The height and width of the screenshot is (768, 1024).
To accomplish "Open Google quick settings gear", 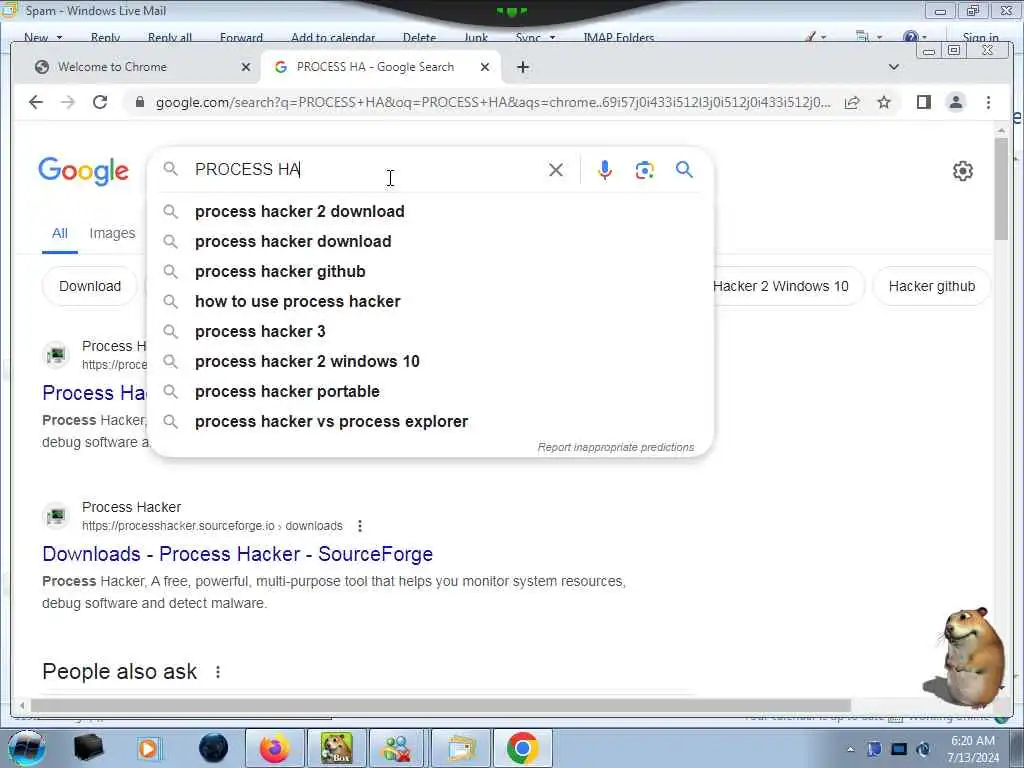I will click(963, 171).
